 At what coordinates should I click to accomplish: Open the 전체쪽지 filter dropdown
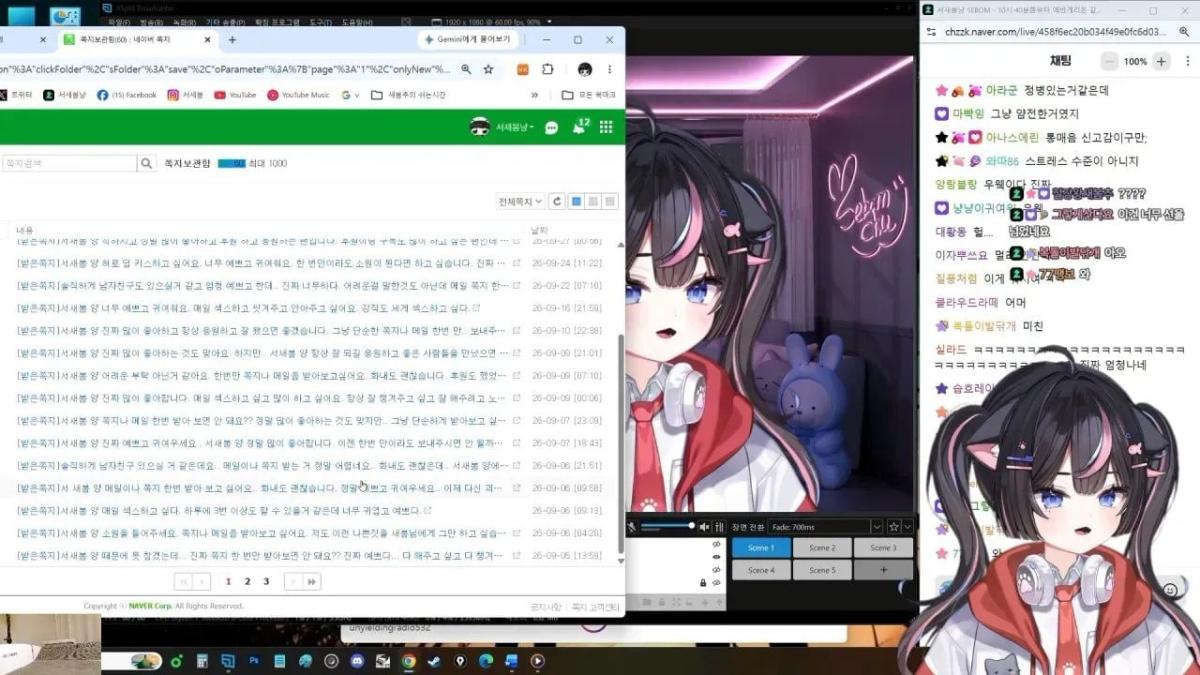[521, 201]
